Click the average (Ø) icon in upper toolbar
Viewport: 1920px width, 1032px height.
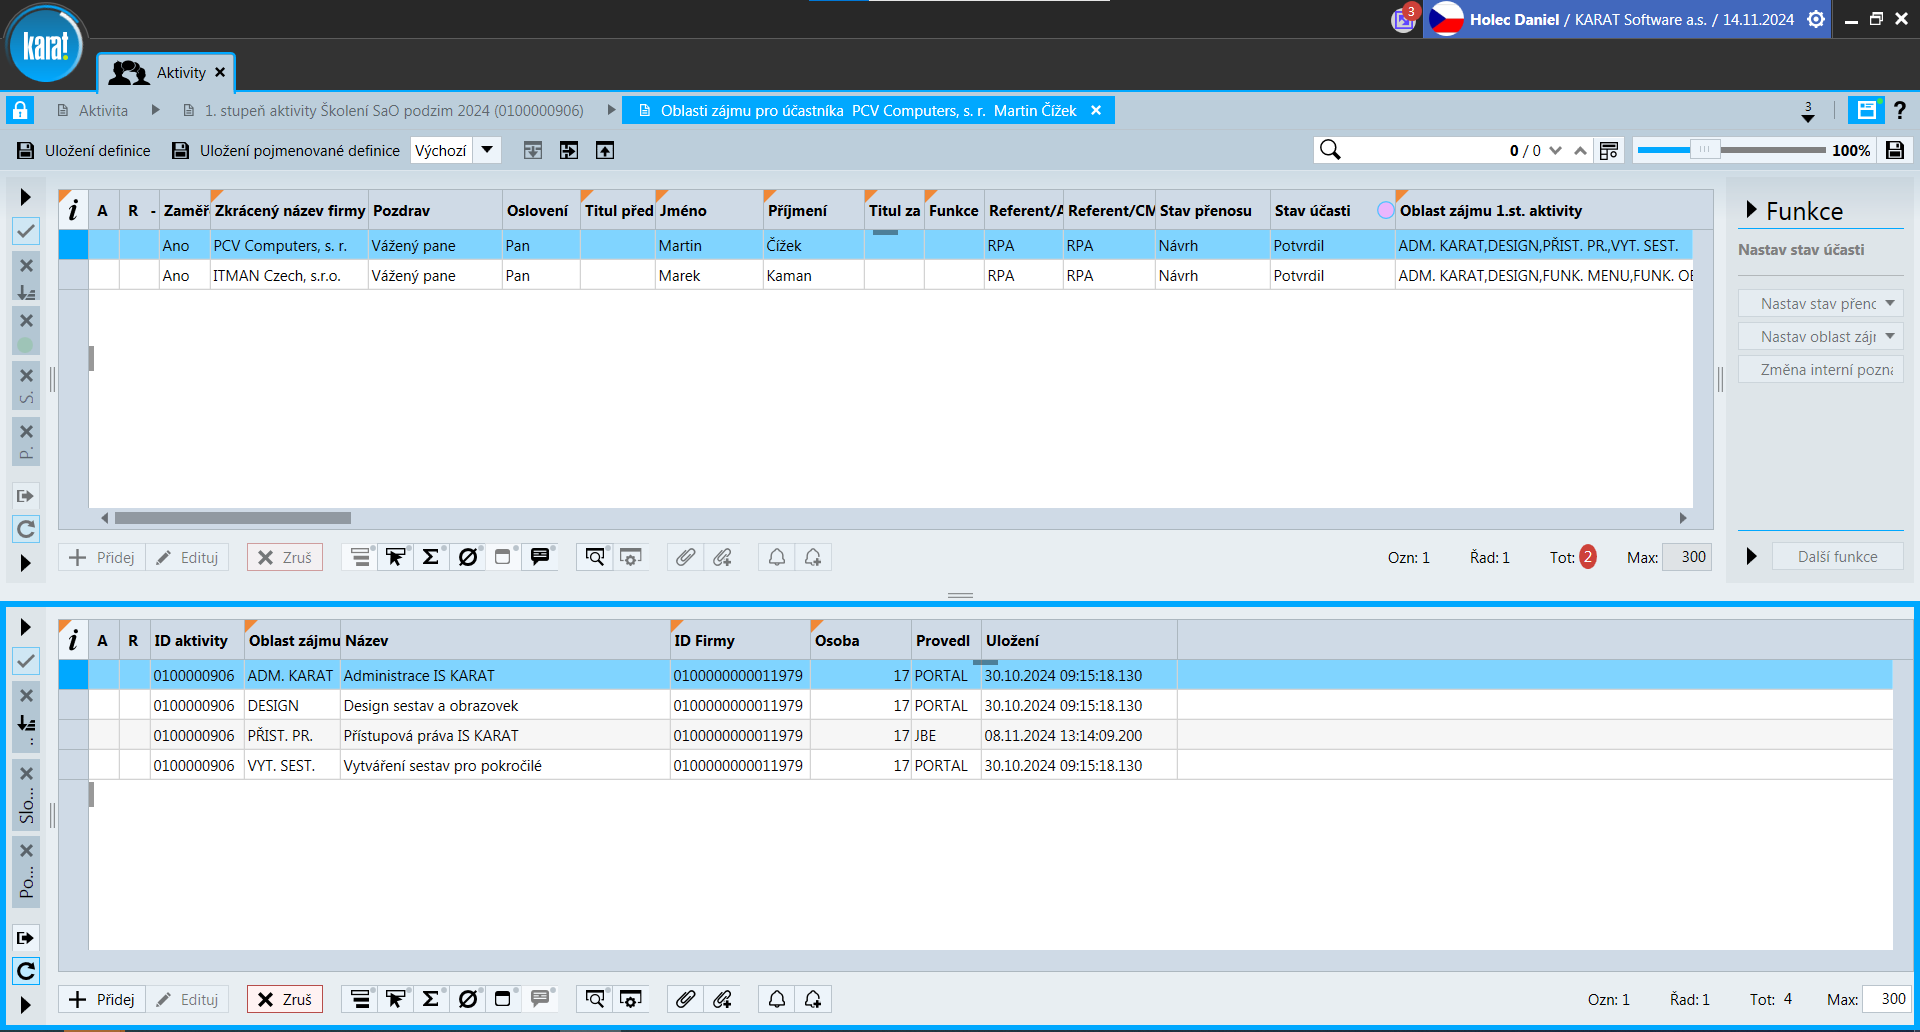[467, 557]
